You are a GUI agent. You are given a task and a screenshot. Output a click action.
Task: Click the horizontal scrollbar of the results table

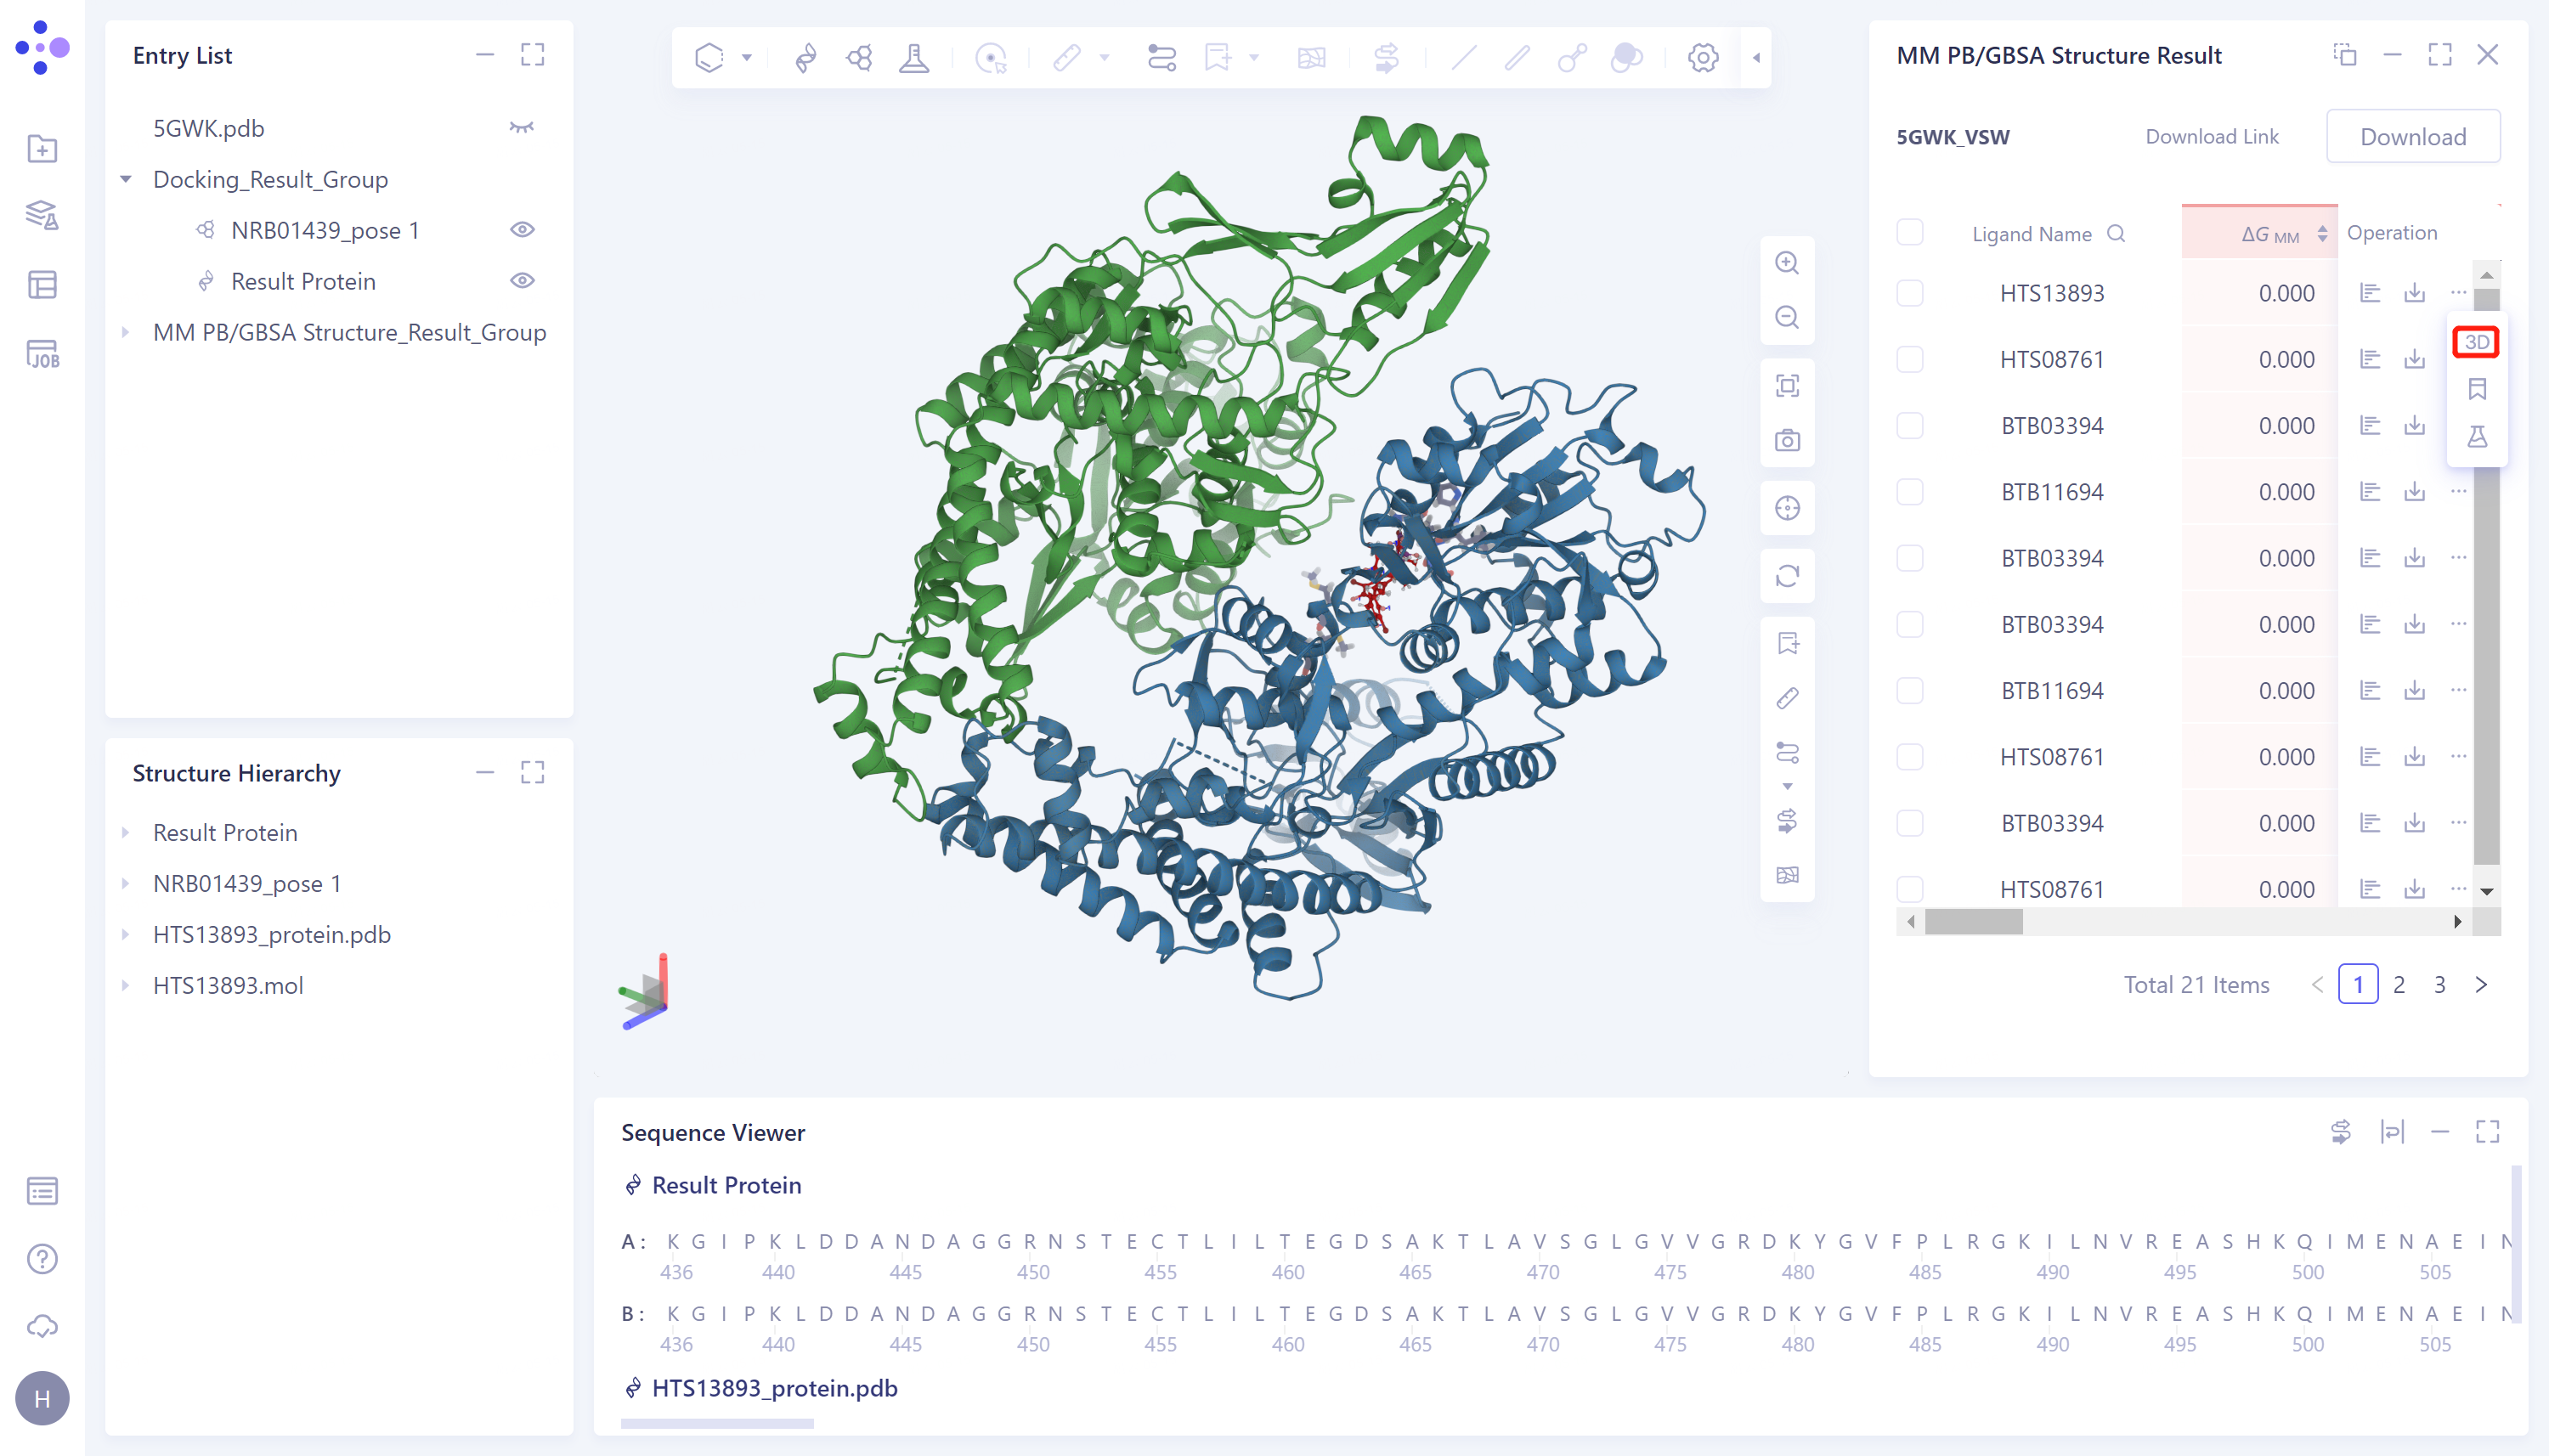(1973, 921)
